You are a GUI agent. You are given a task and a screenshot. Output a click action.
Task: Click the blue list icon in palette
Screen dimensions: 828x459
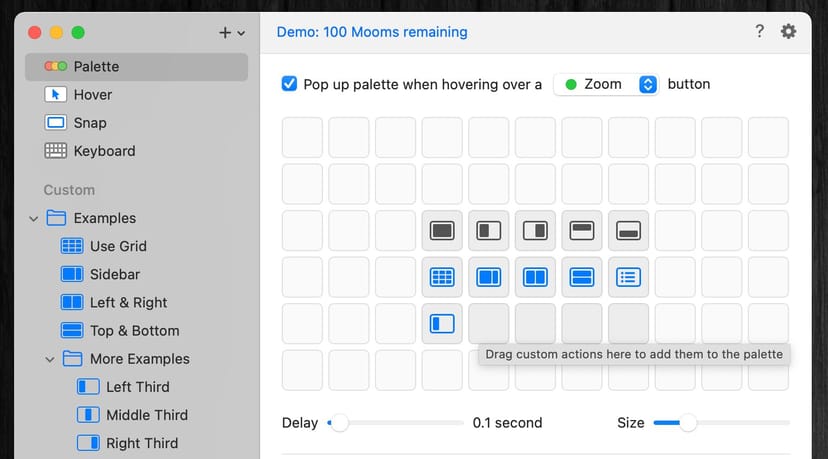point(628,277)
